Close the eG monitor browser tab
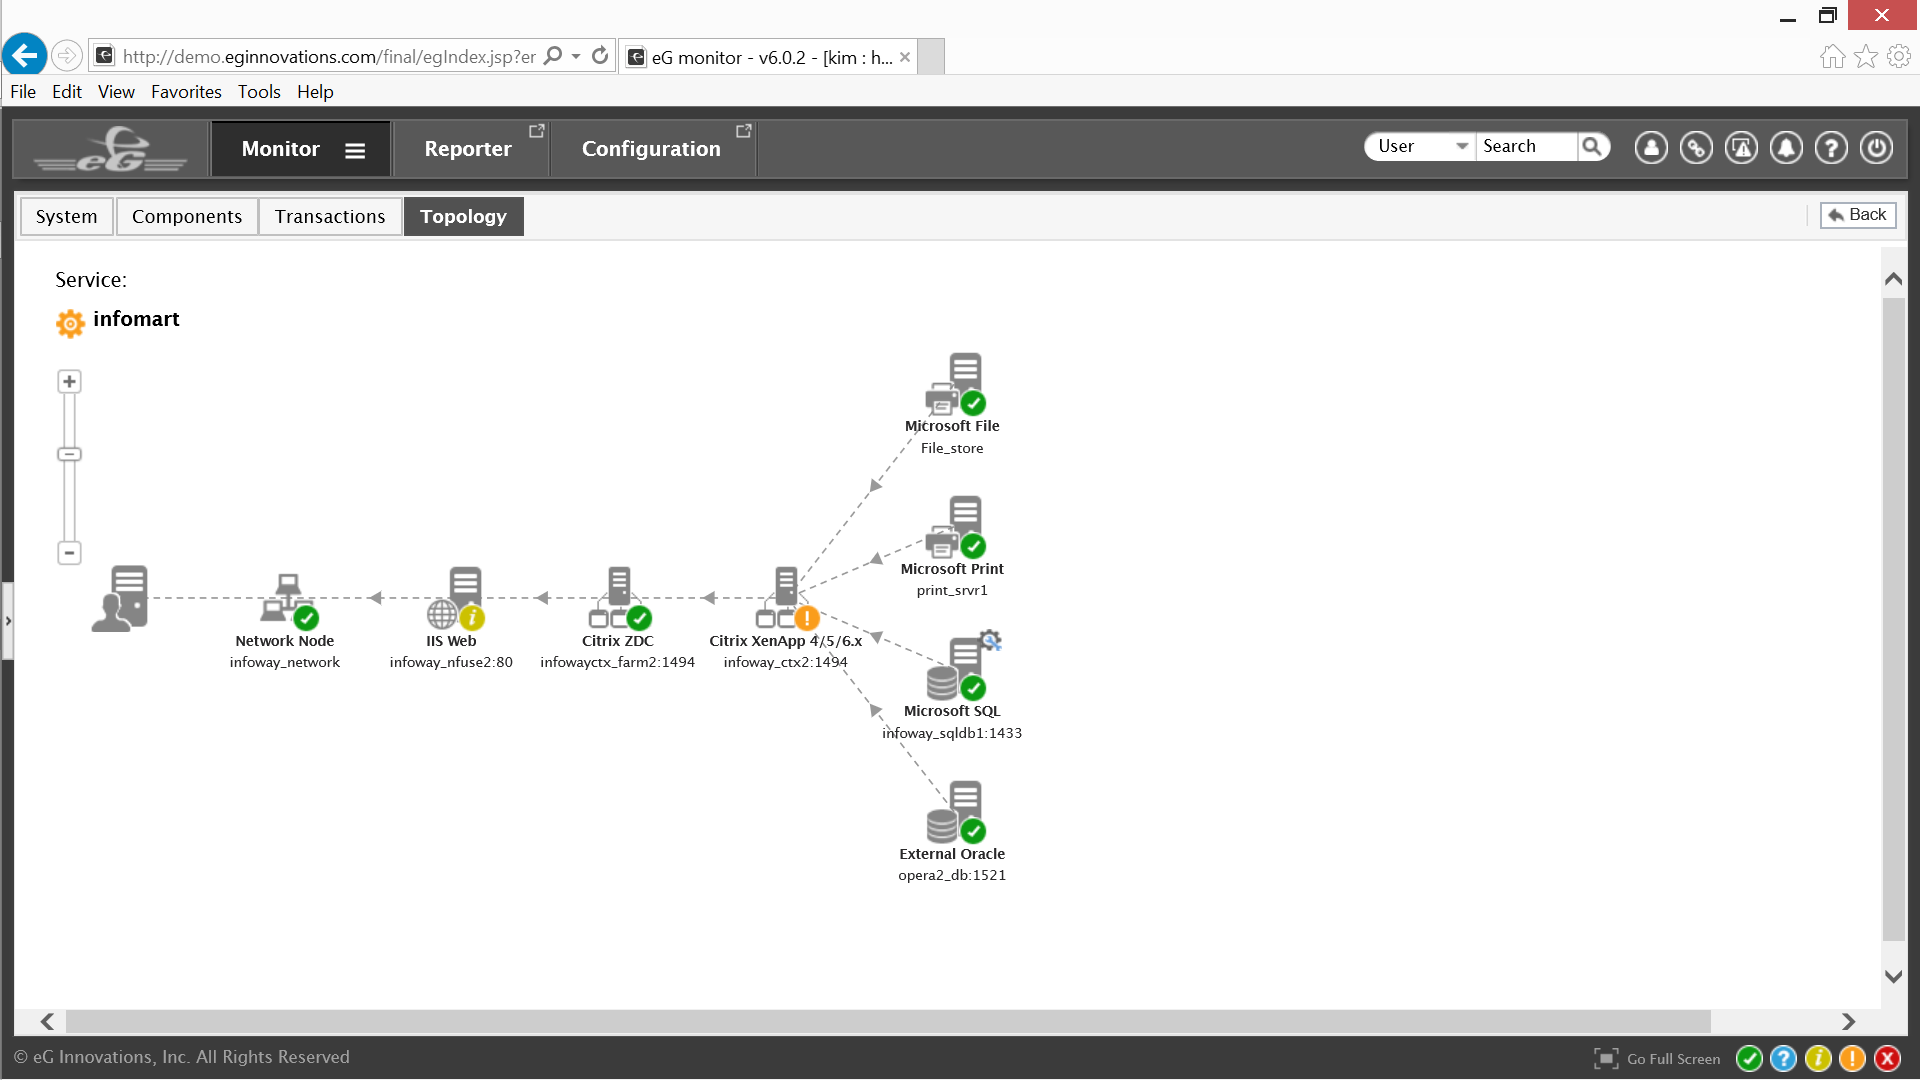This screenshot has height=1080, width=1920. (x=905, y=57)
